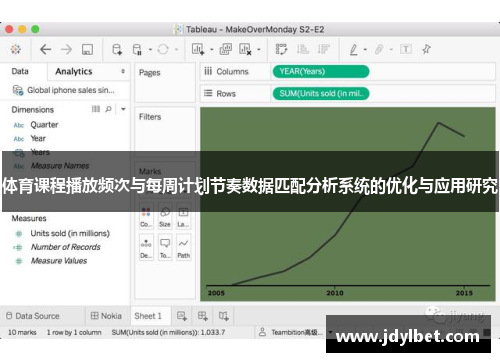The height and width of the screenshot is (362, 500).
Task: Click the Dimensions view data grid icon
Action: (96, 109)
